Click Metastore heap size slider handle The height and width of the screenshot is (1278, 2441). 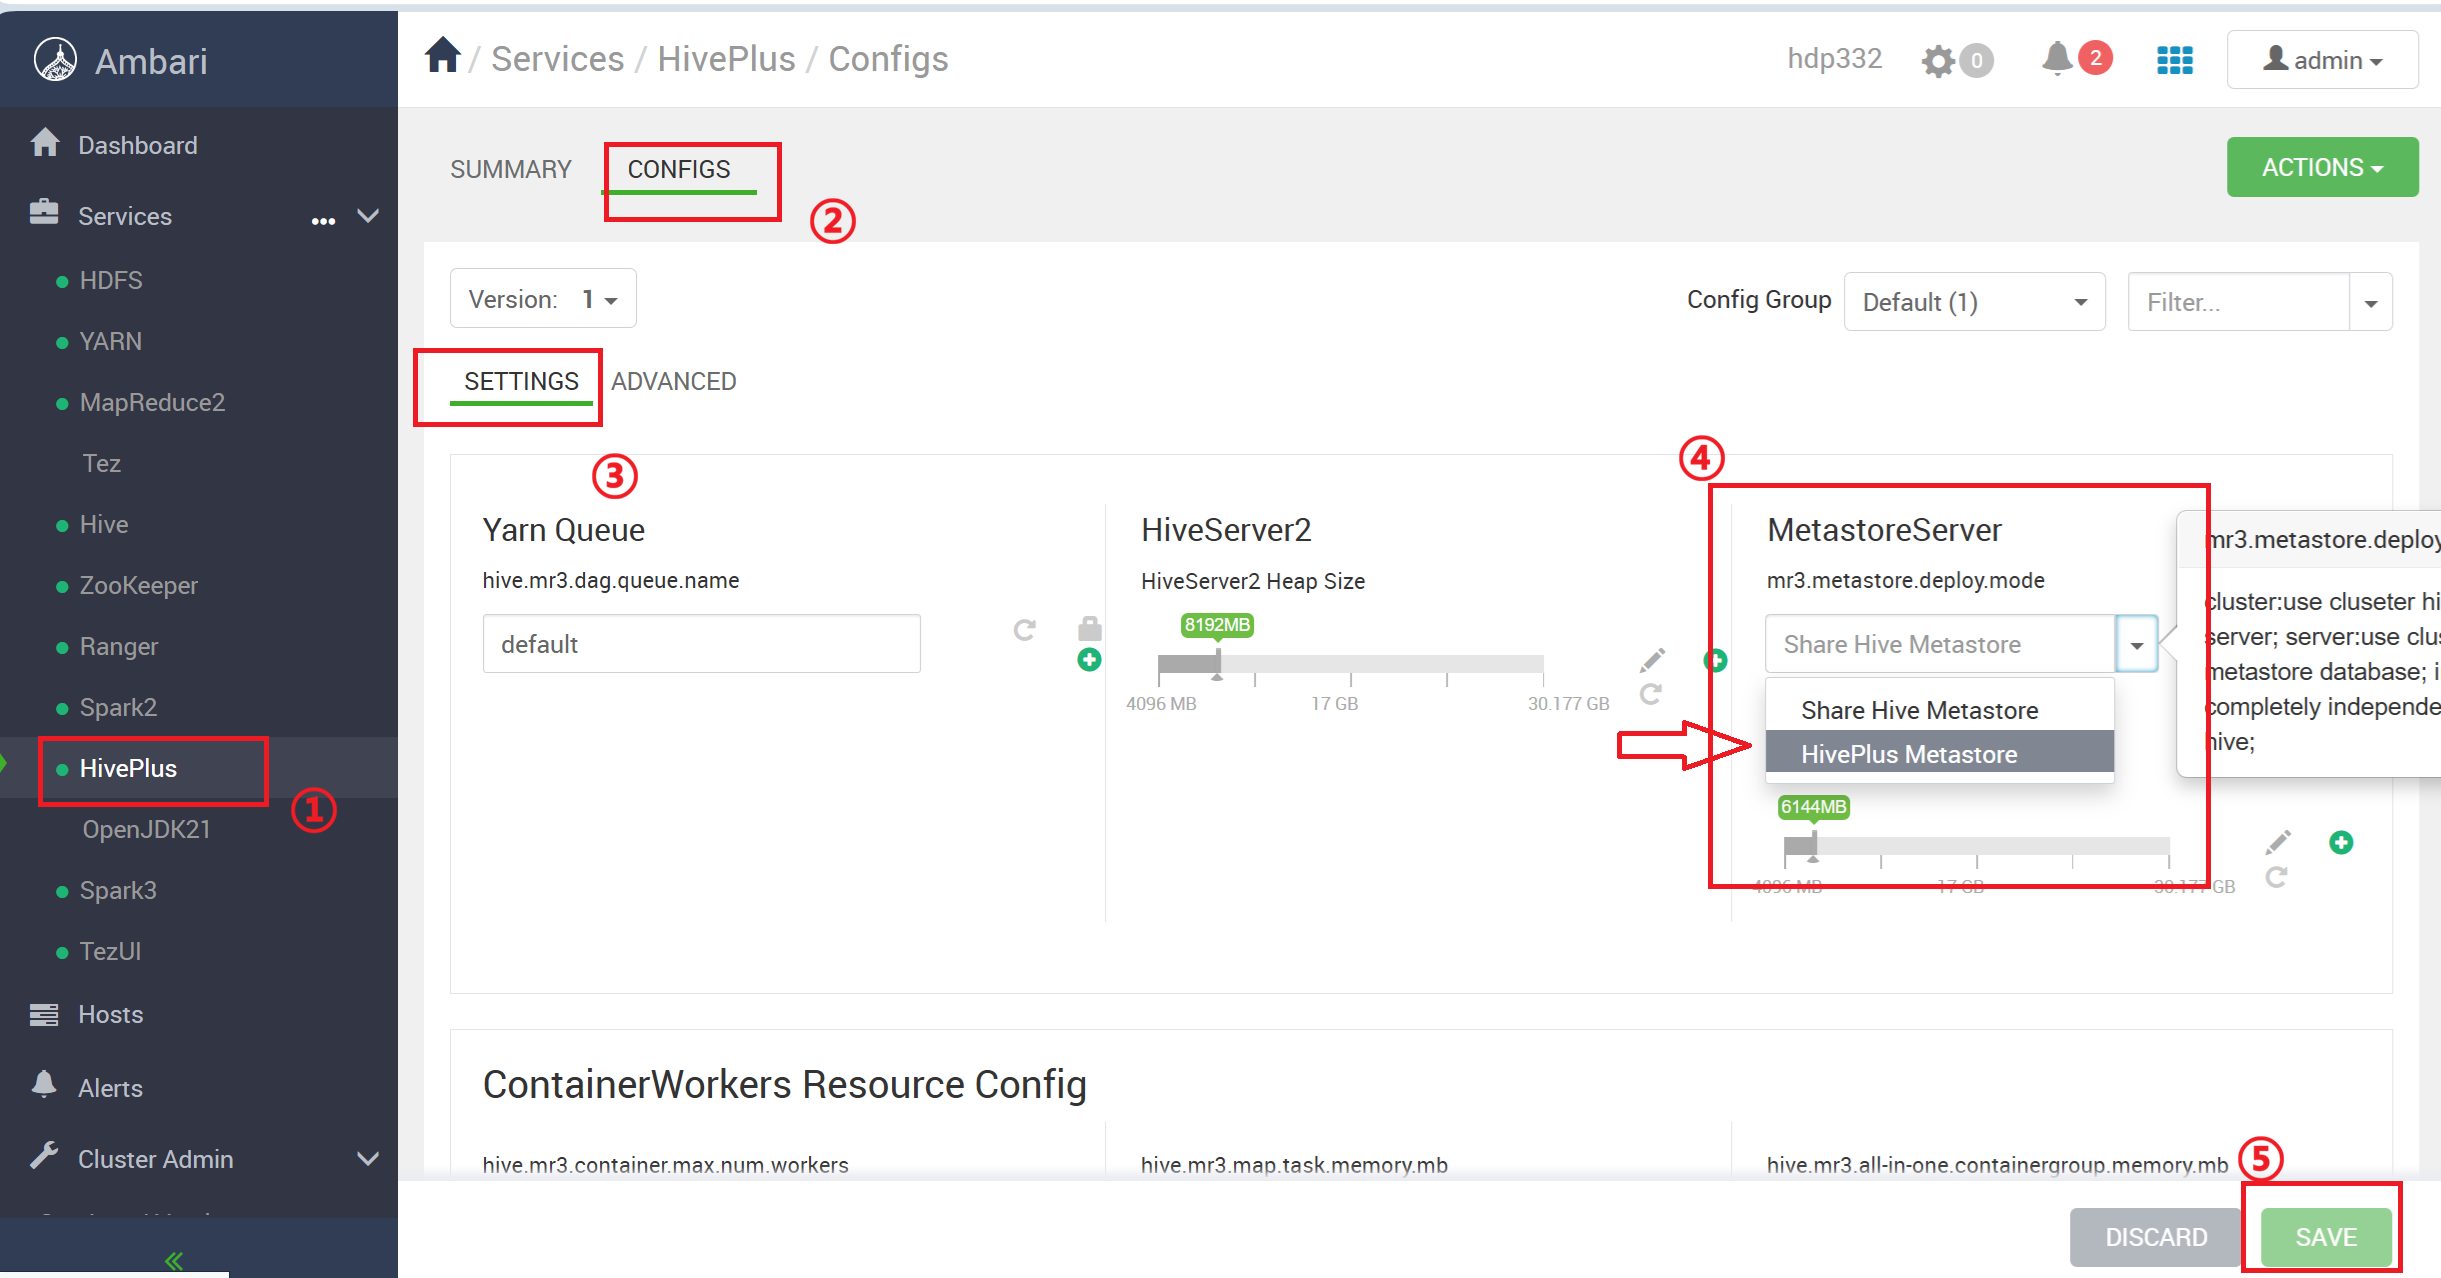1813,845
